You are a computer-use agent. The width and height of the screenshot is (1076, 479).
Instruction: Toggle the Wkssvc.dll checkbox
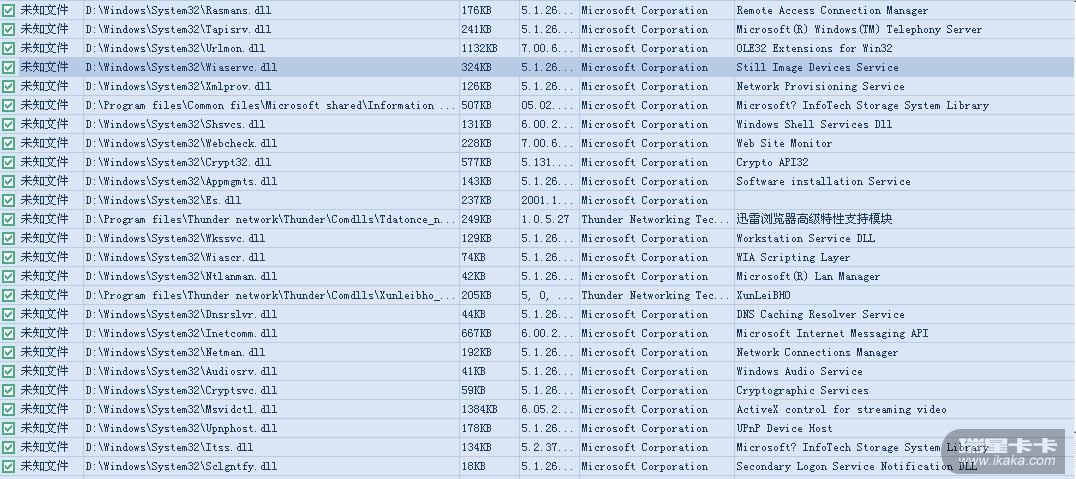[8, 238]
